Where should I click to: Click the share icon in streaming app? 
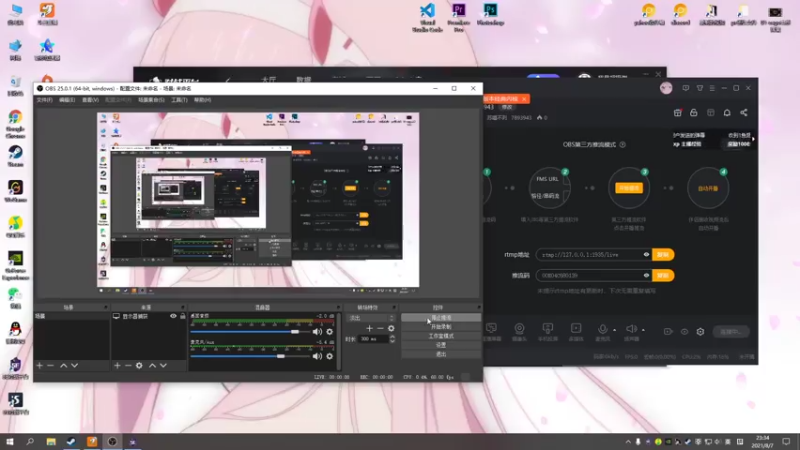(x=744, y=113)
